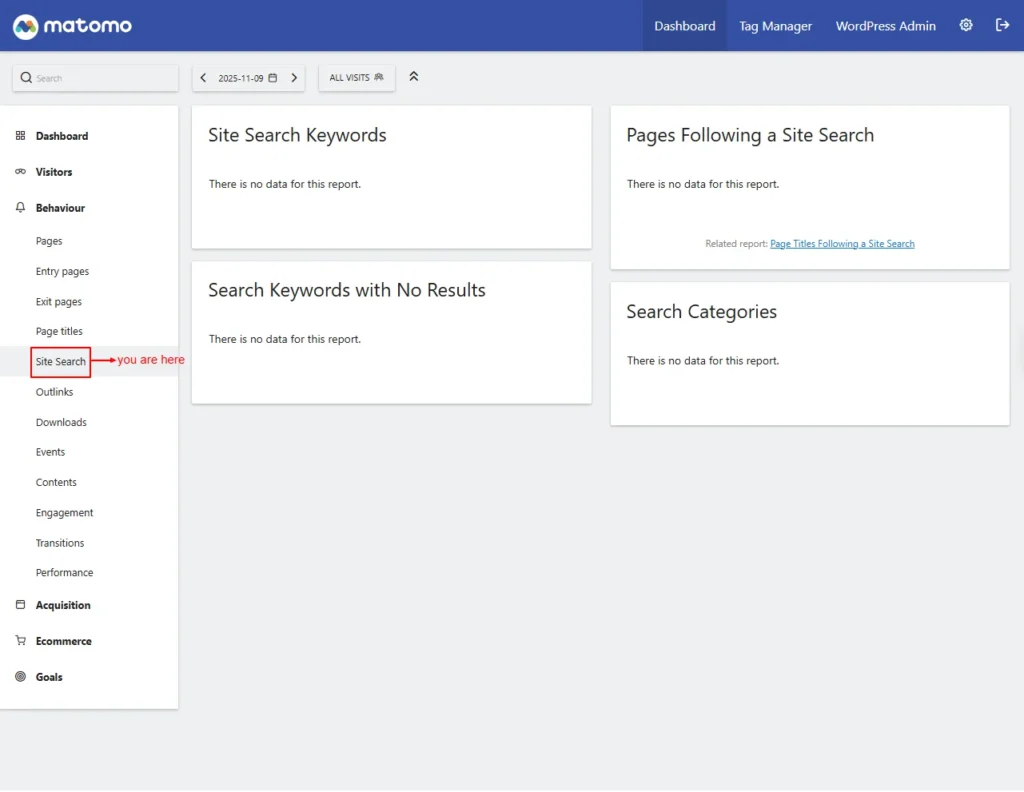This screenshot has height=792, width=1024.
Task: Click the Matomo logo in header
Action: click(x=72, y=26)
